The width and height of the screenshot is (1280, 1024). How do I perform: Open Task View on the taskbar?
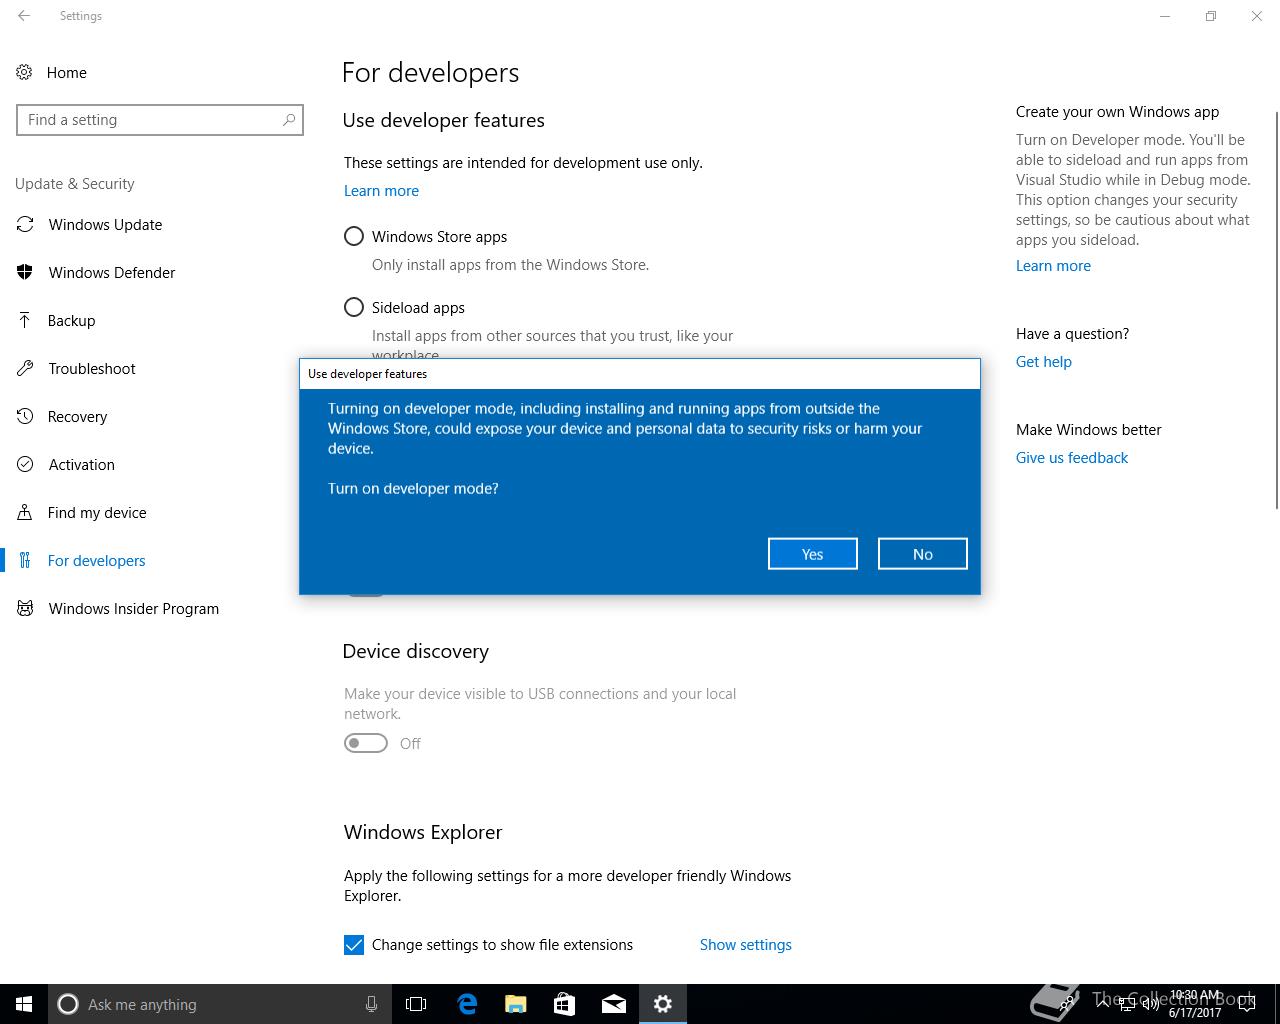coord(416,1004)
